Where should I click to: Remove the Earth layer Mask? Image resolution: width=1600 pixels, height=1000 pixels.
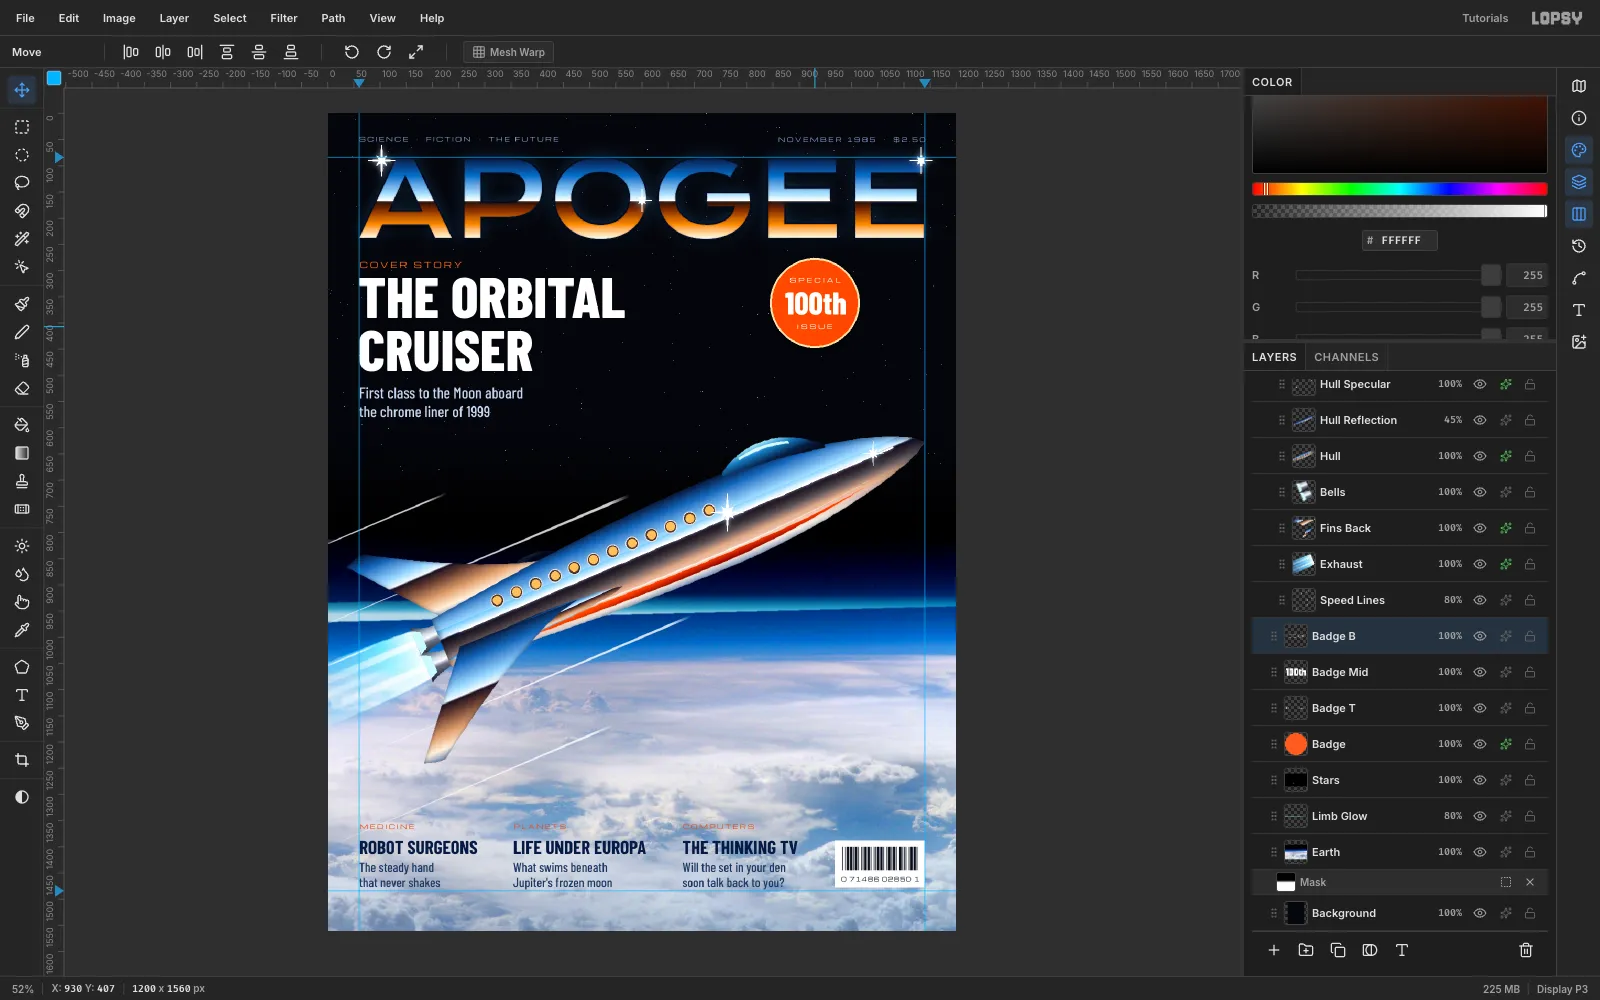click(1530, 882)
